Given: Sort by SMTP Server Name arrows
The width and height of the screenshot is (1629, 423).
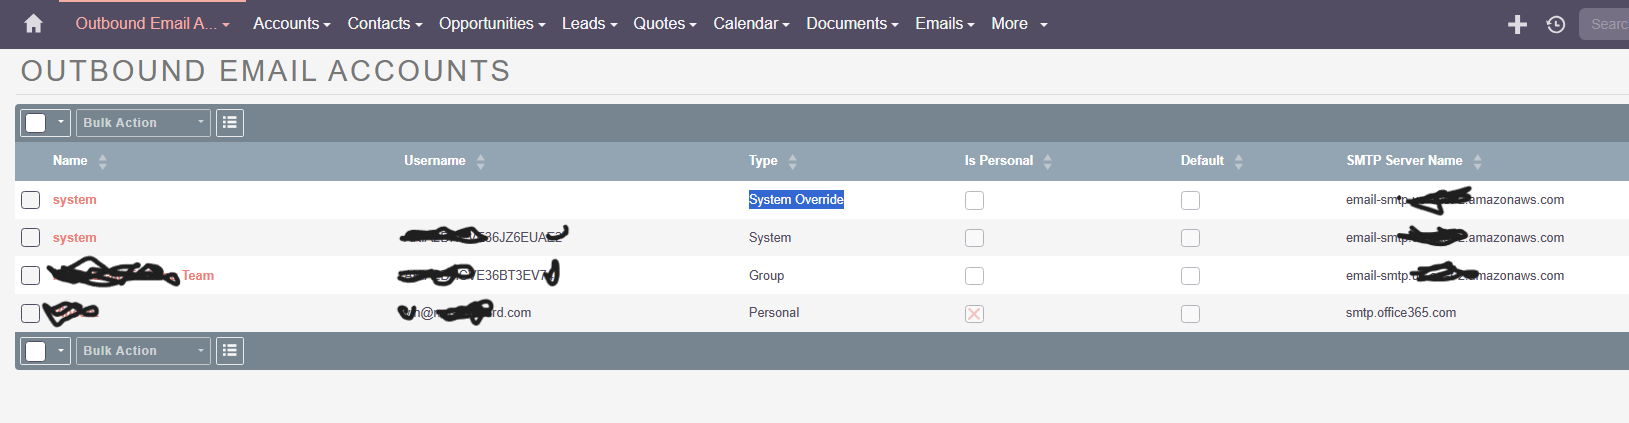Looking at the screenshot, I should pyautogui.click(x=1477, y=161).
